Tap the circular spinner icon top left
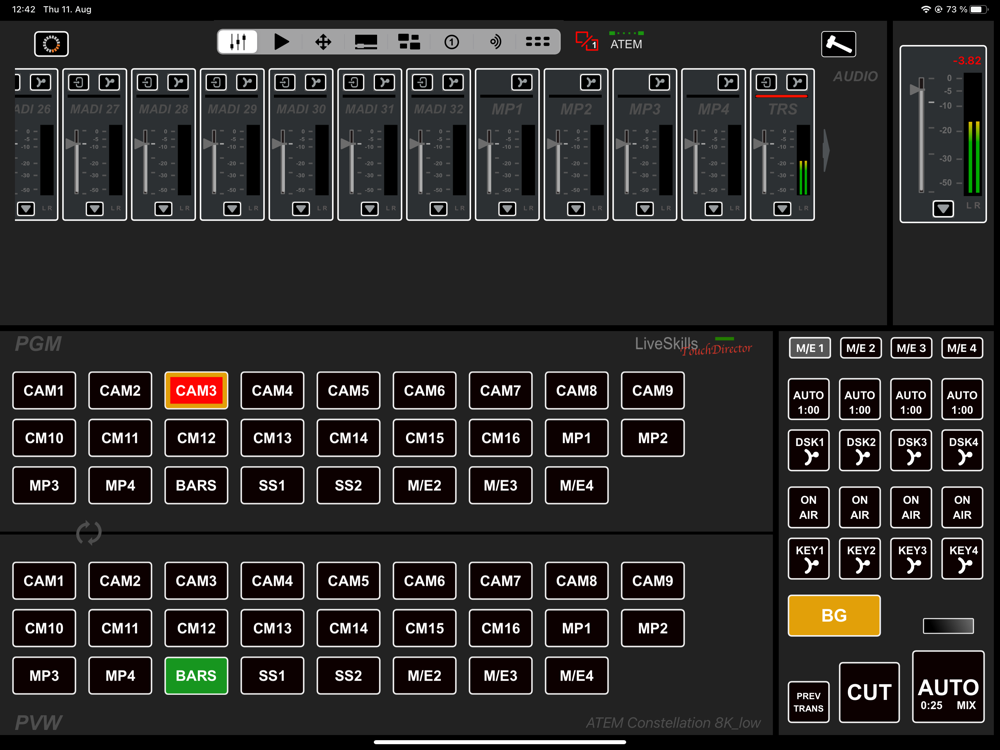1000x750 pixels. 51,43
